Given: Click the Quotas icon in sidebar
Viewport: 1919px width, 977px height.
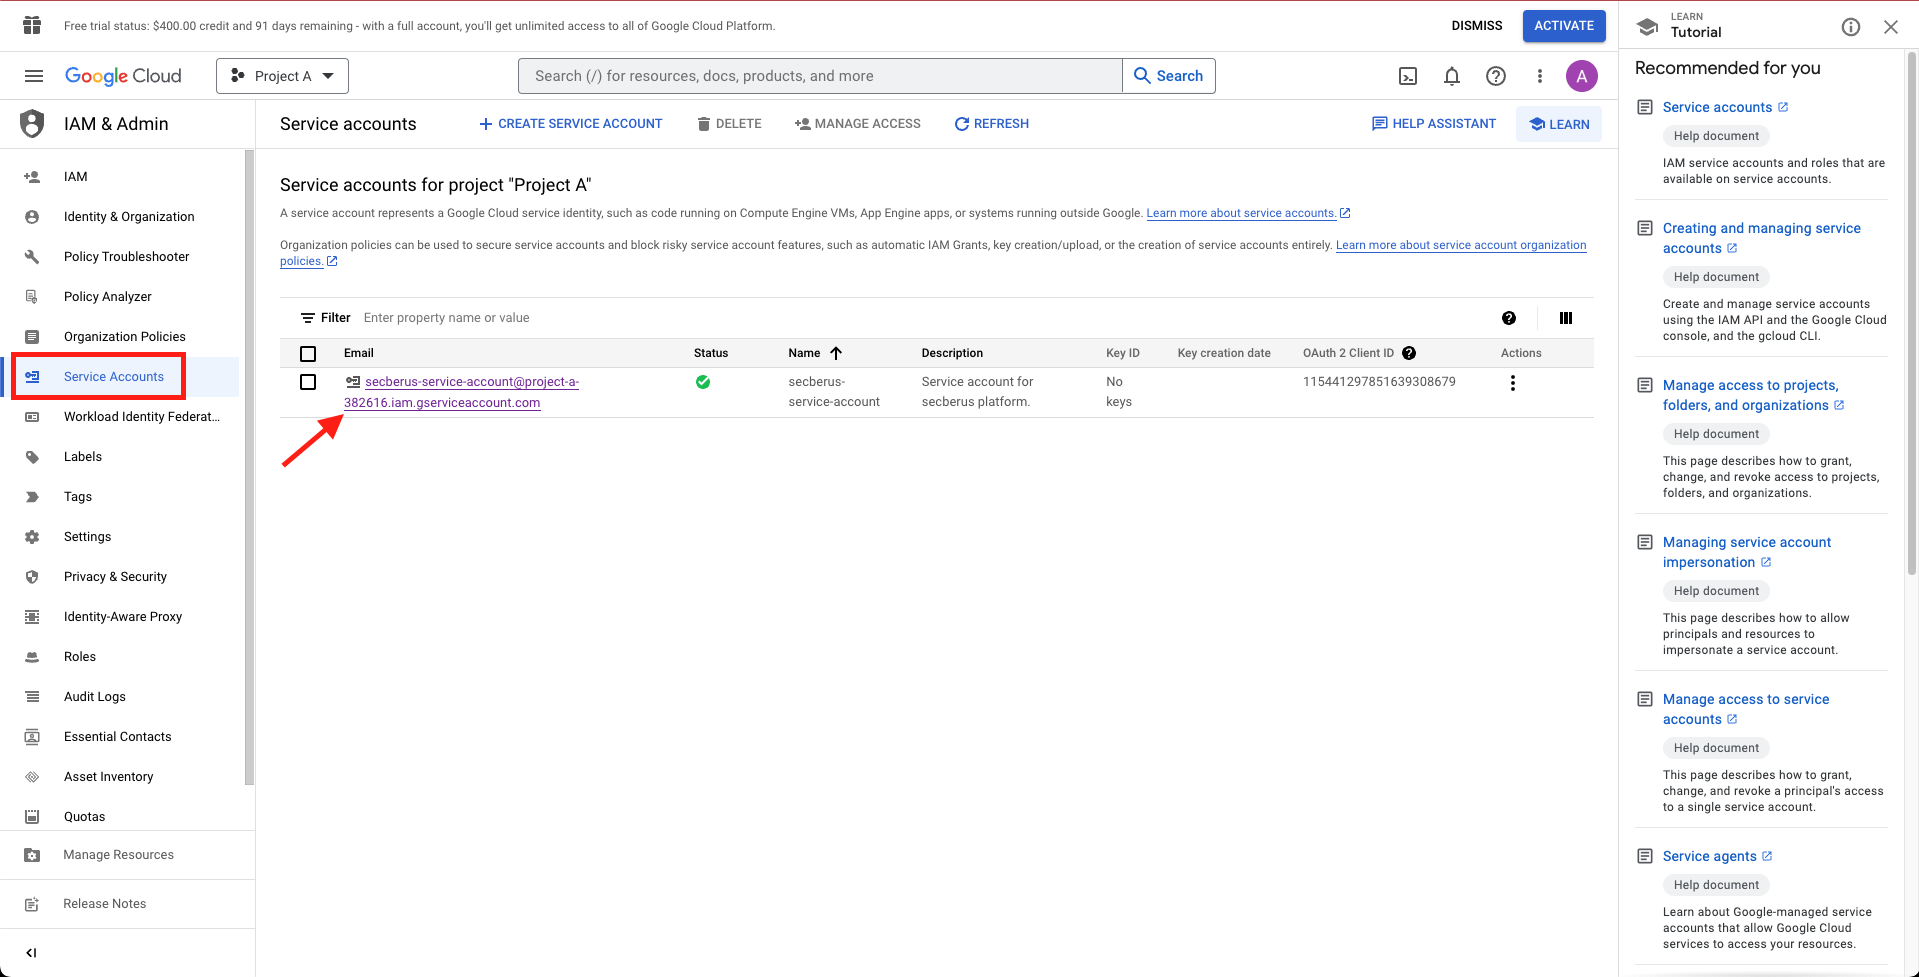Looking at the screenshot, I should click(32, 817).
